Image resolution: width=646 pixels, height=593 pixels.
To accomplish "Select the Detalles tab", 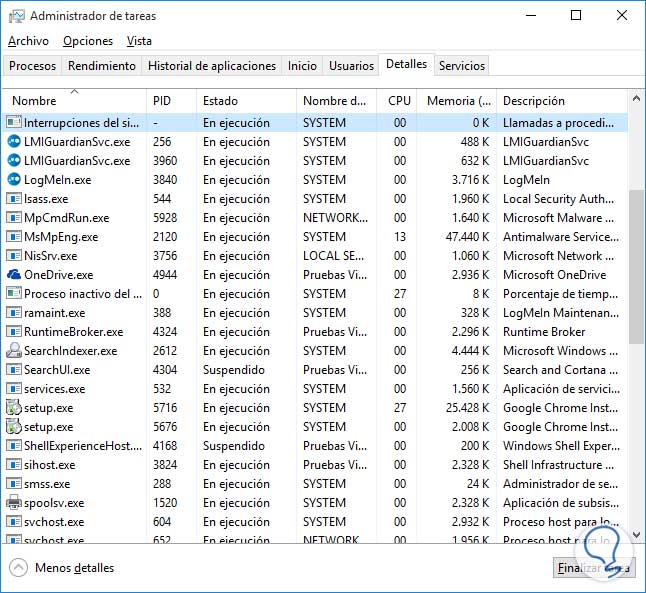I will [406, 64].
